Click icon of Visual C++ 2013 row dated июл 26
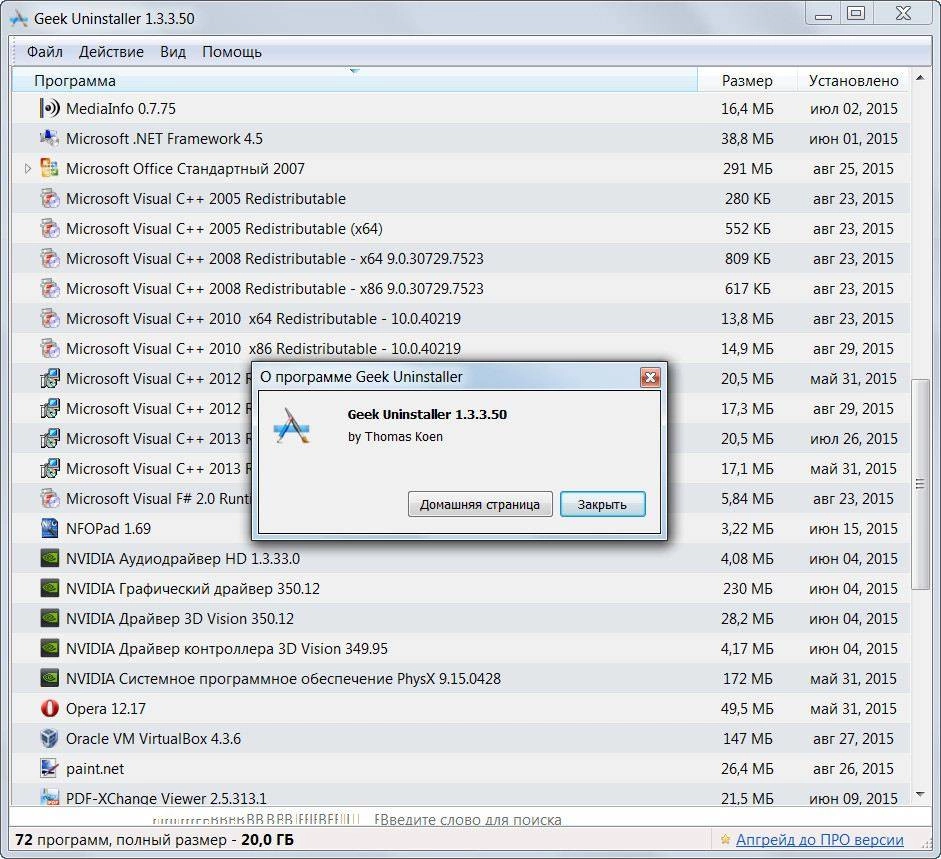 click(x=50, y=439)
